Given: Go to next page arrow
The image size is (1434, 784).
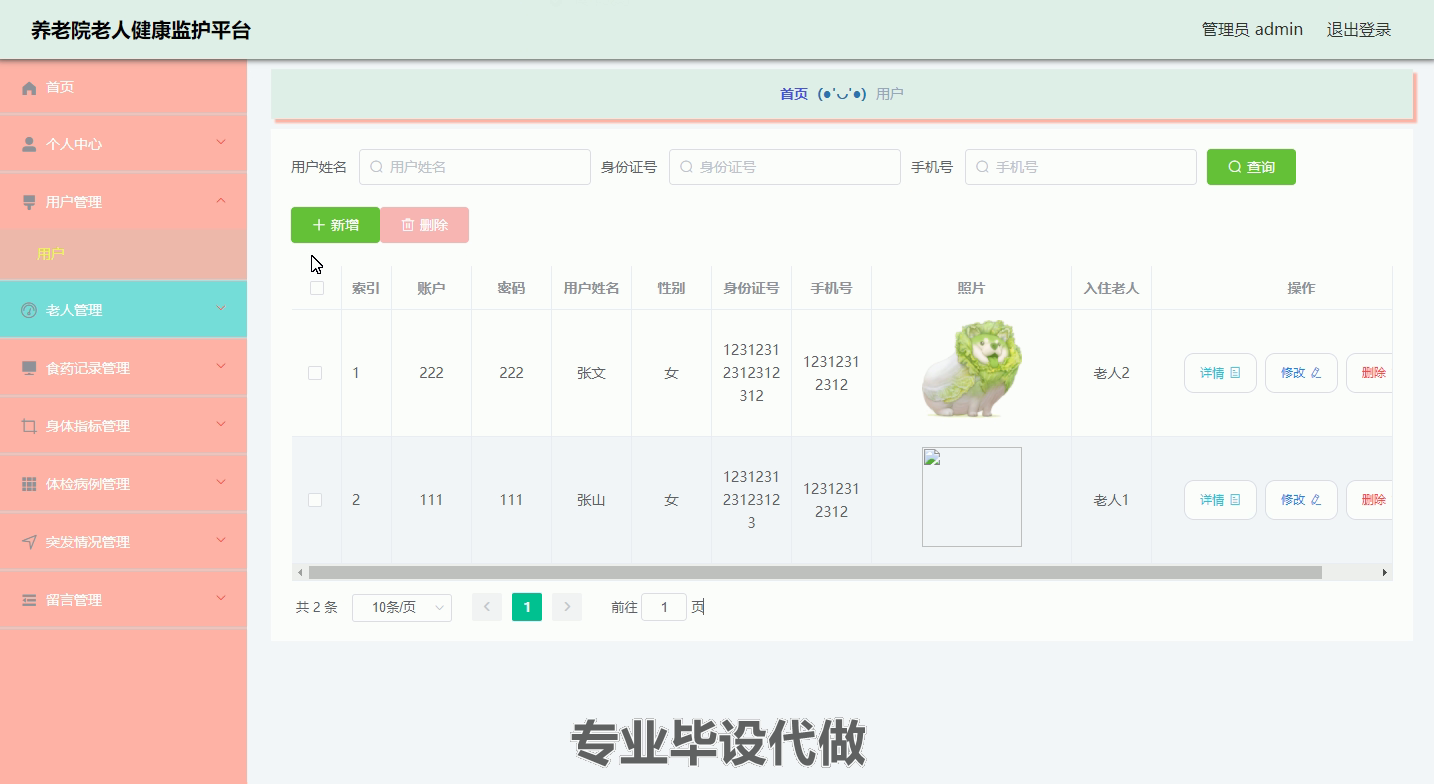Looking at the screenshot, I should pyautogui.click(x=567, y=607).
